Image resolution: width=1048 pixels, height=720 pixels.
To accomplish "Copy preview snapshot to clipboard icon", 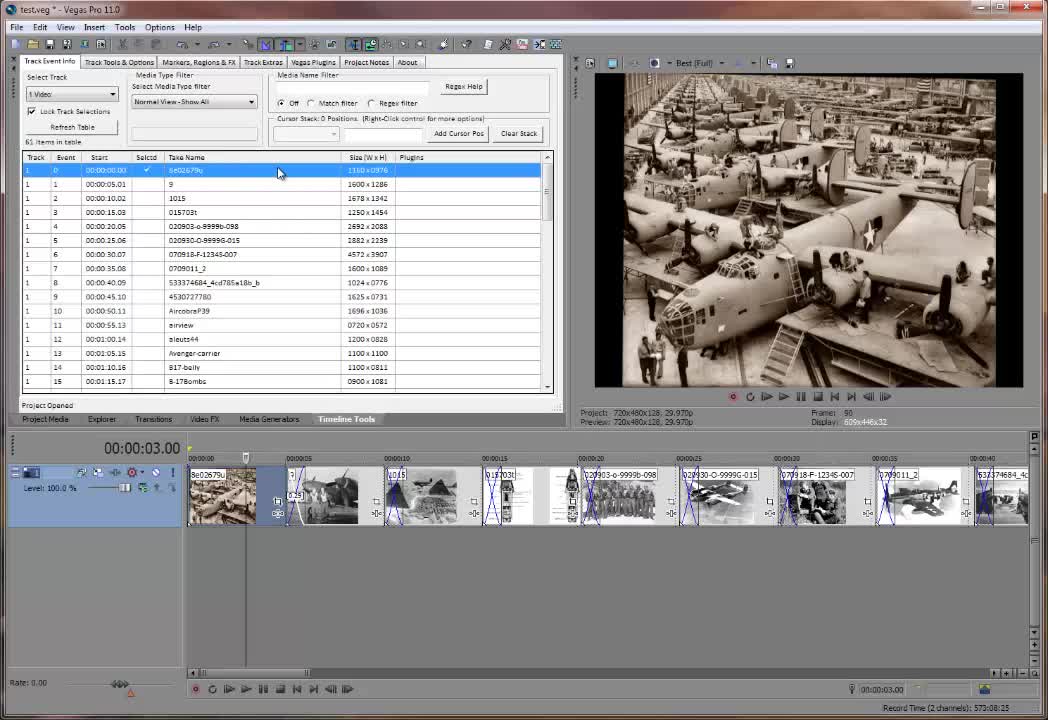I will 773,63.
